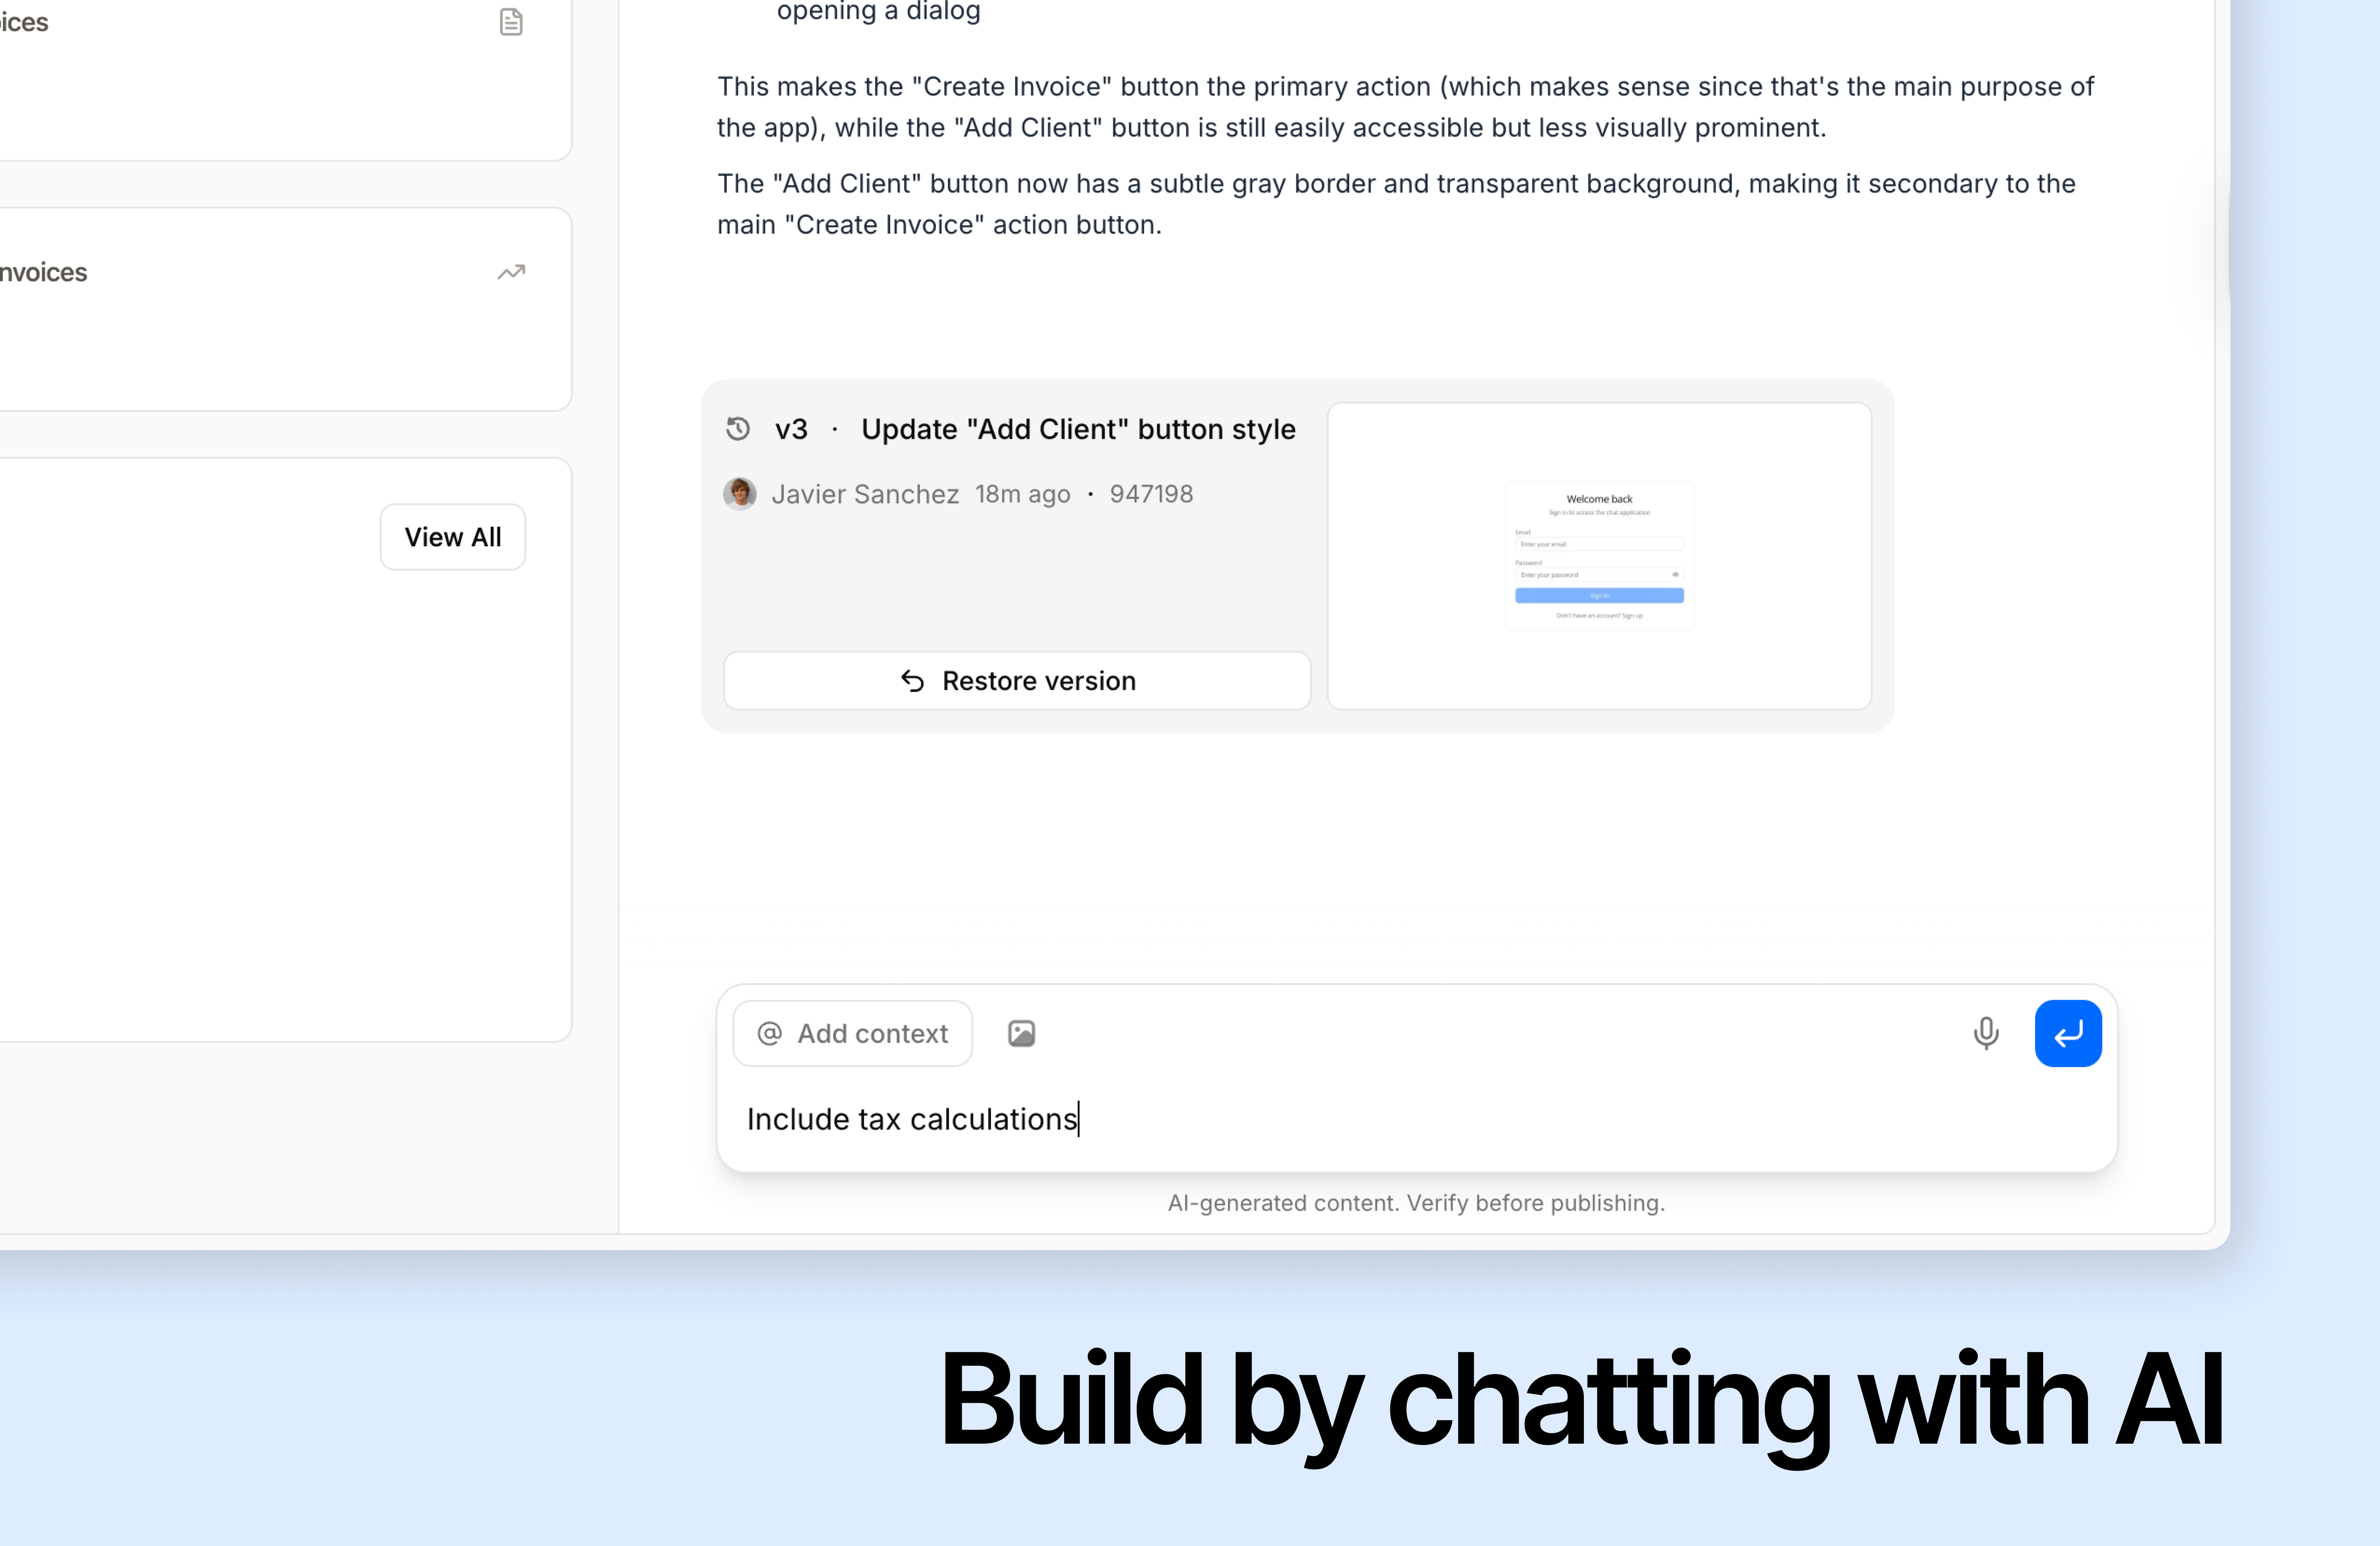Click the version title Update Add Client button style
The height and width of the screenshot is (1546, 2380).
(x=1078, y=429)
